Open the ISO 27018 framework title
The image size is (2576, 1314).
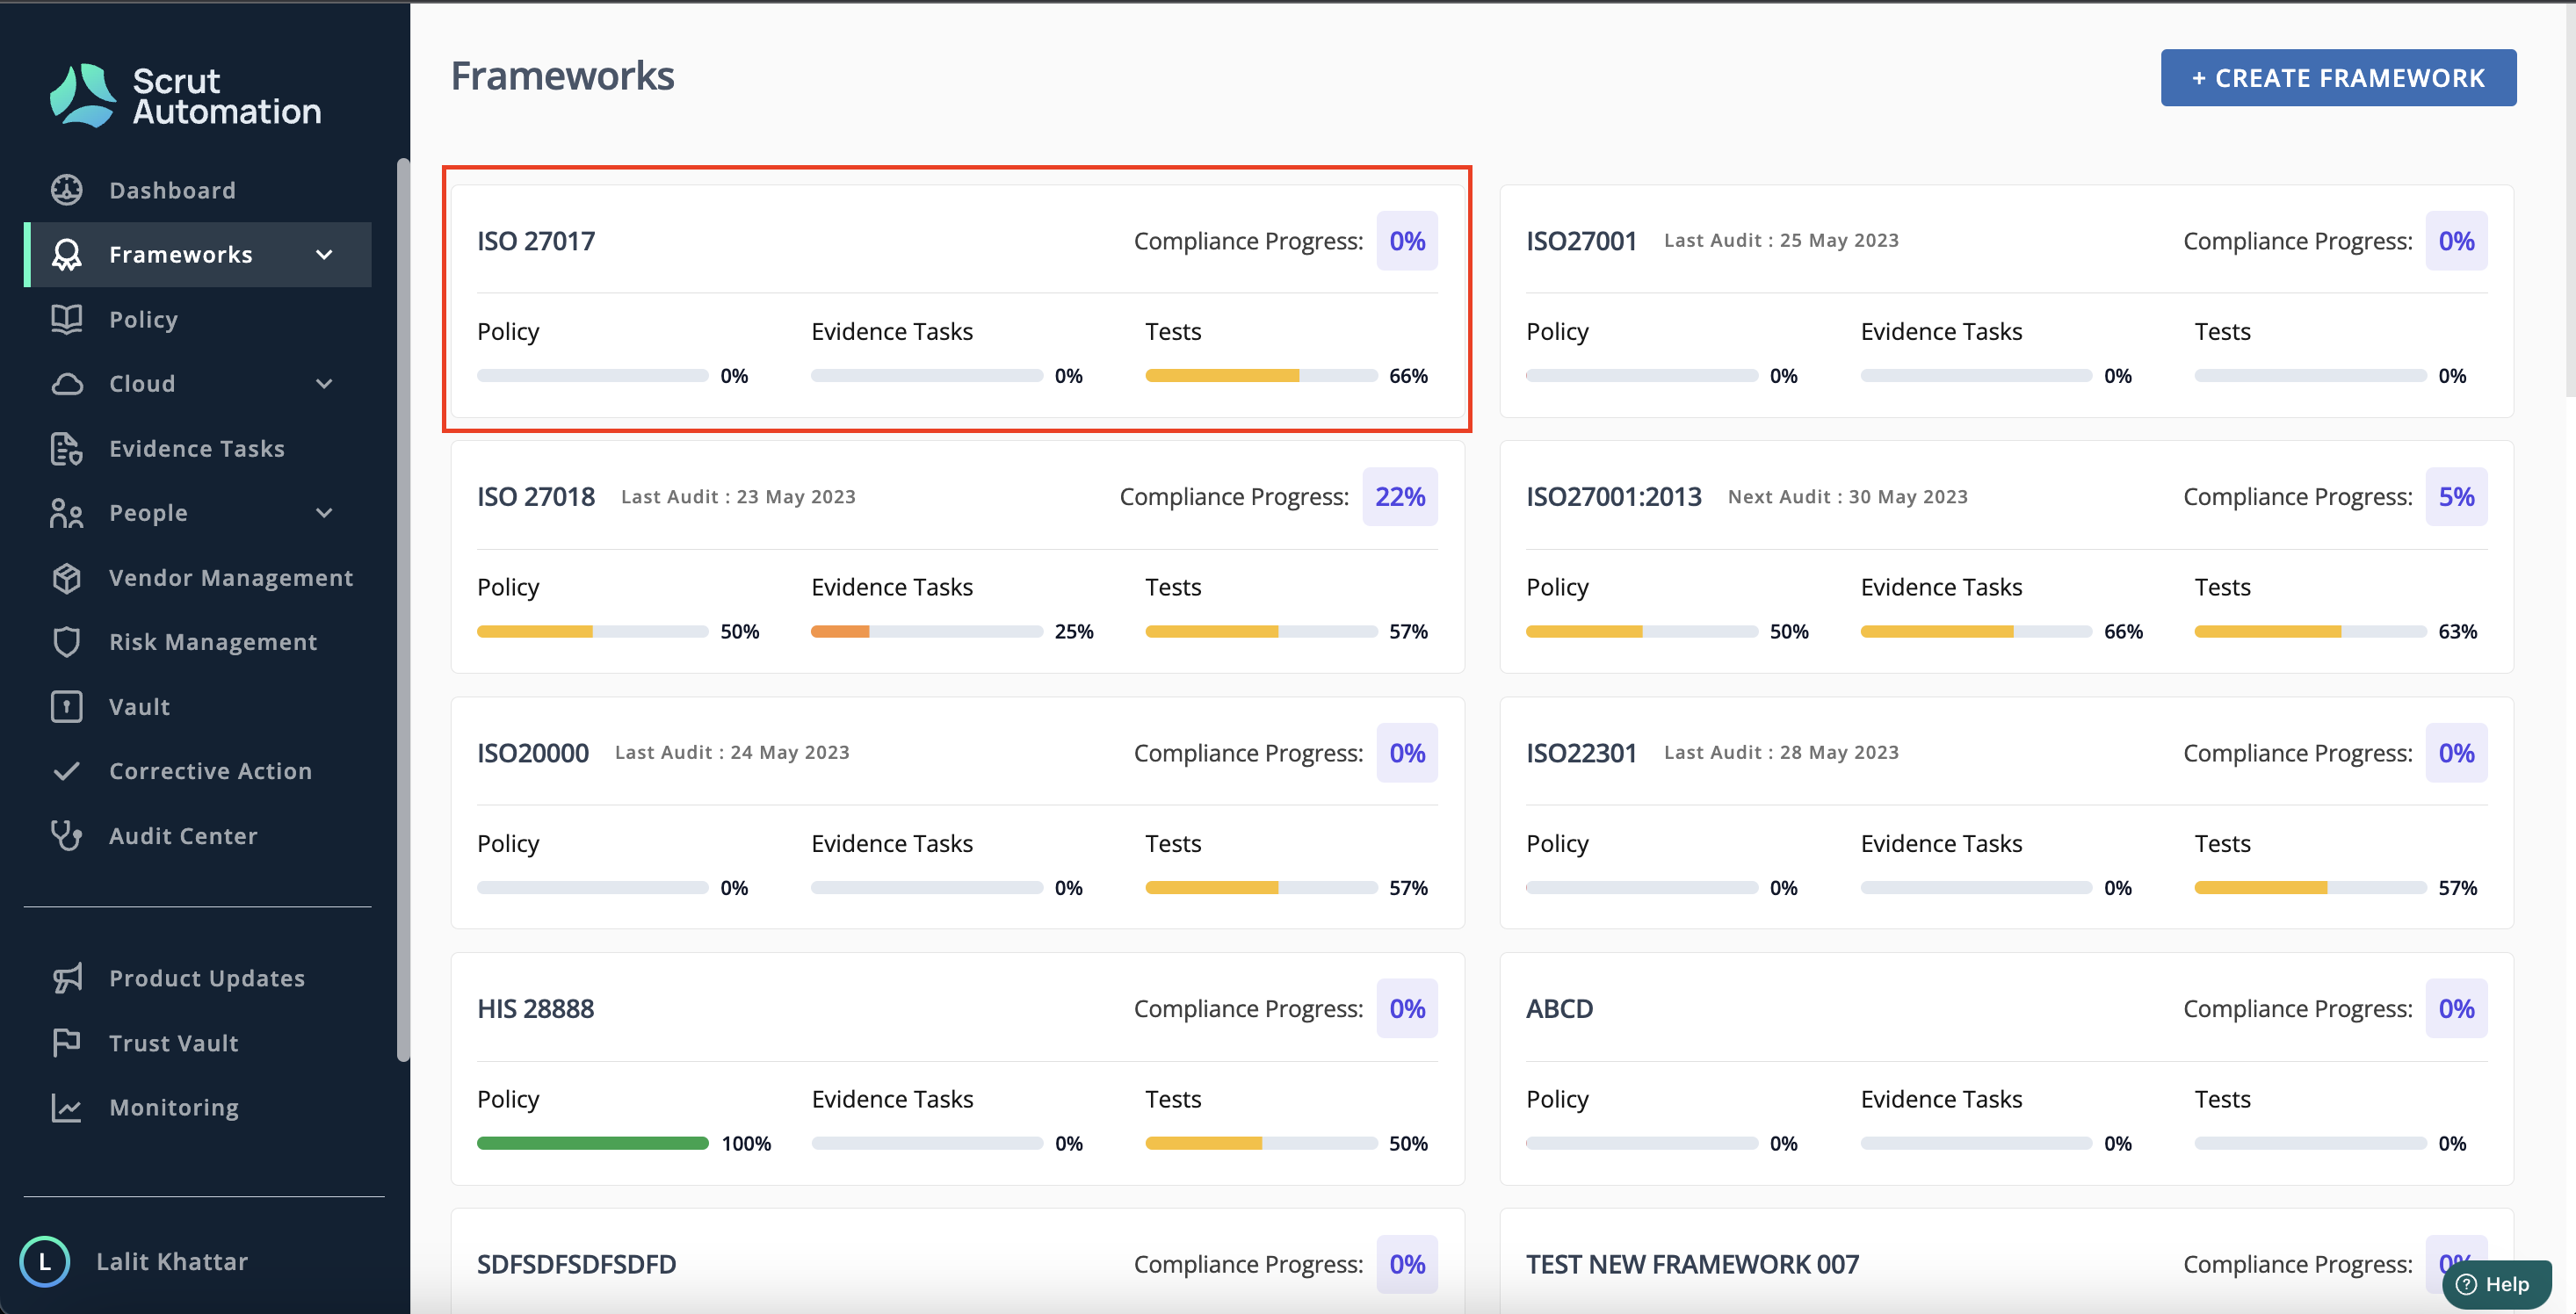(x=536, y=497)
